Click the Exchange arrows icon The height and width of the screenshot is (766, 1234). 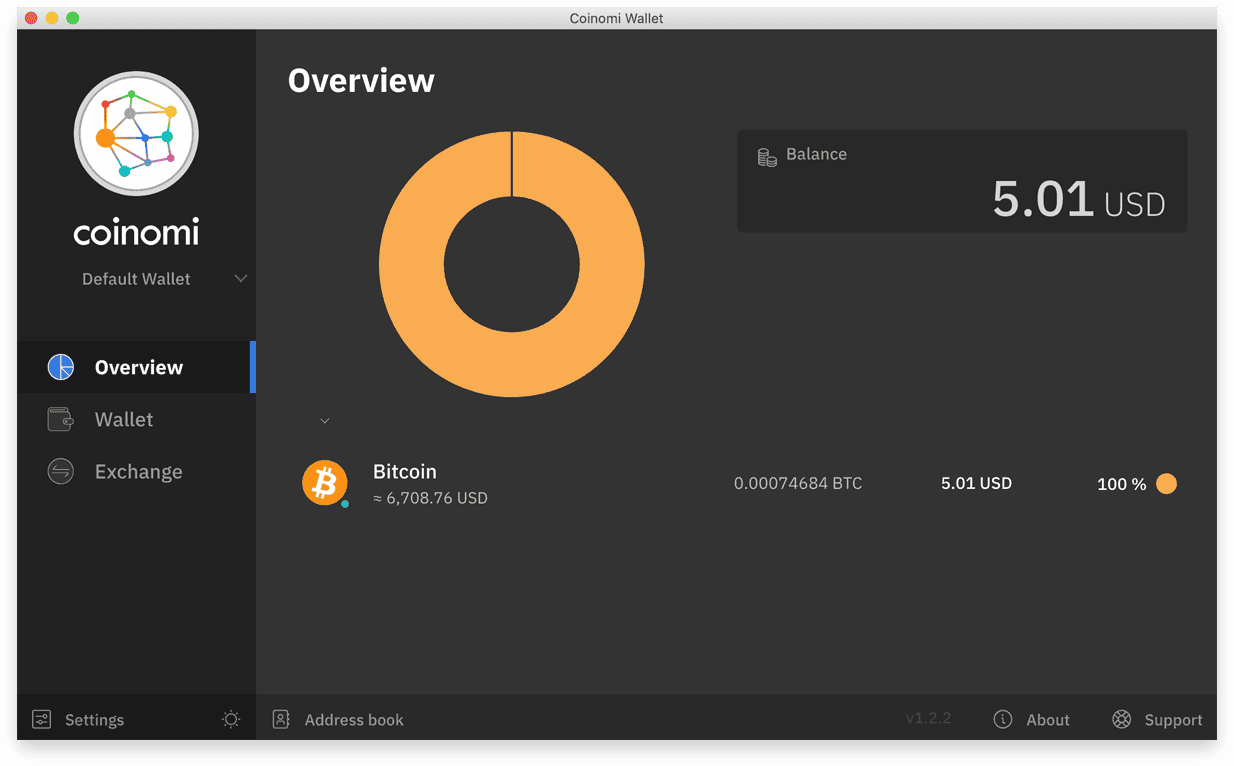point(61,471)
